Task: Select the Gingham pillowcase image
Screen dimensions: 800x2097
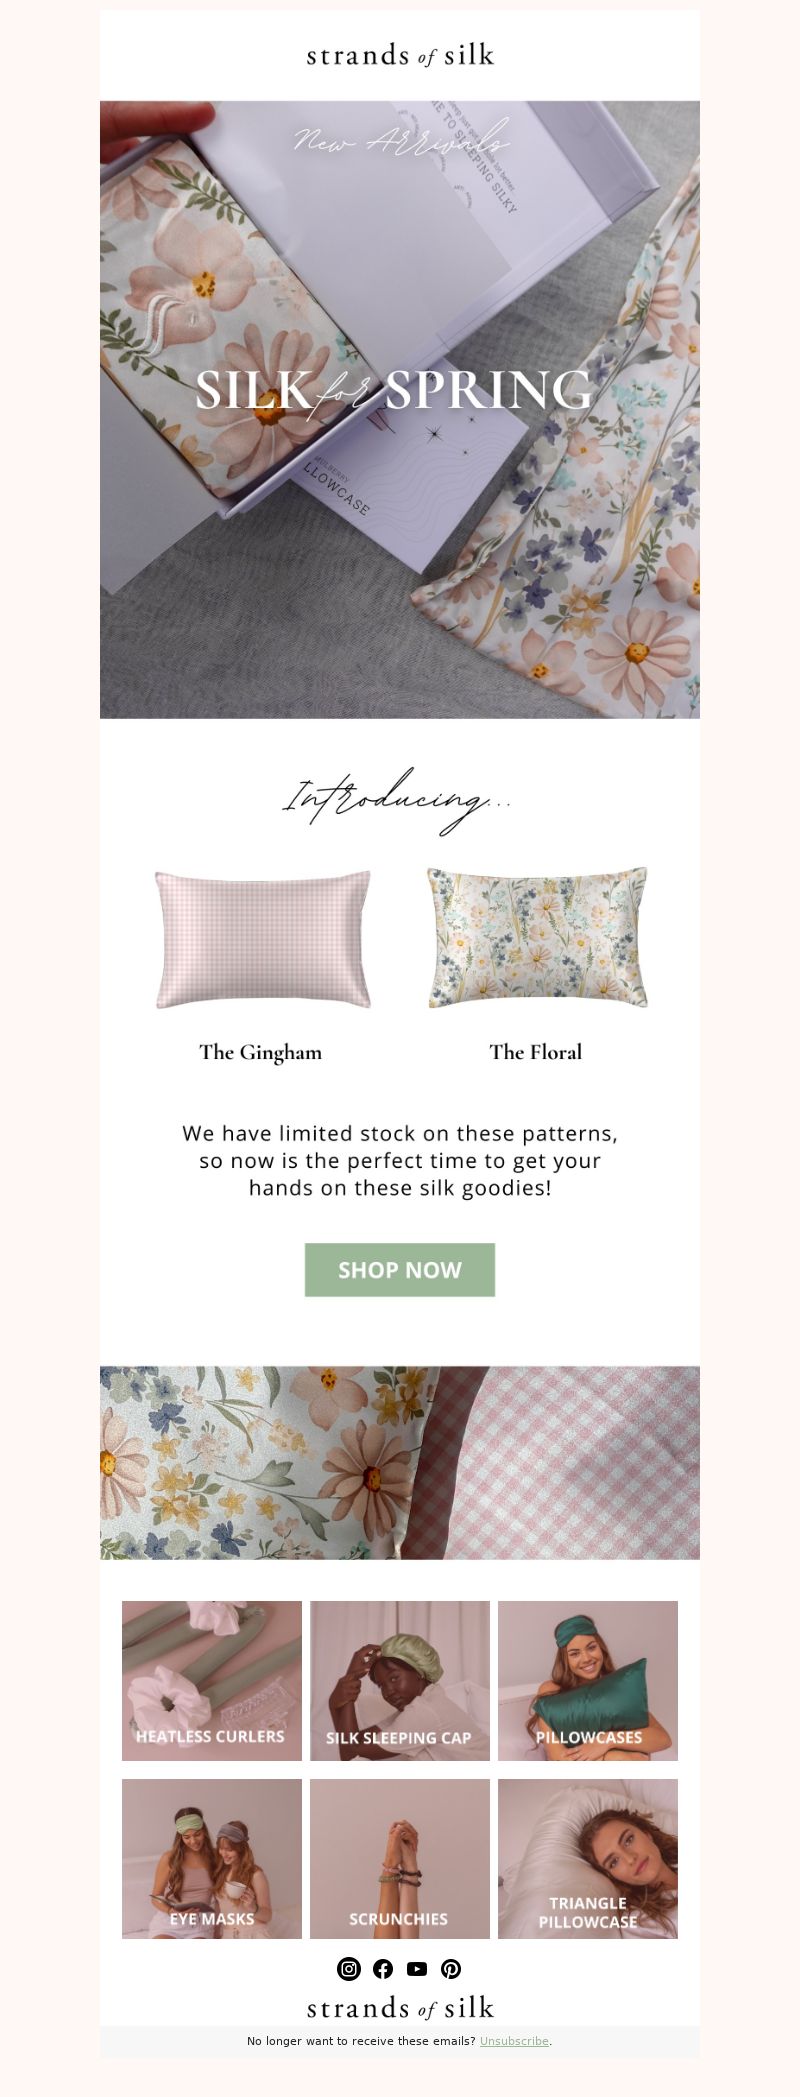Action: click(x=263, y=939)
